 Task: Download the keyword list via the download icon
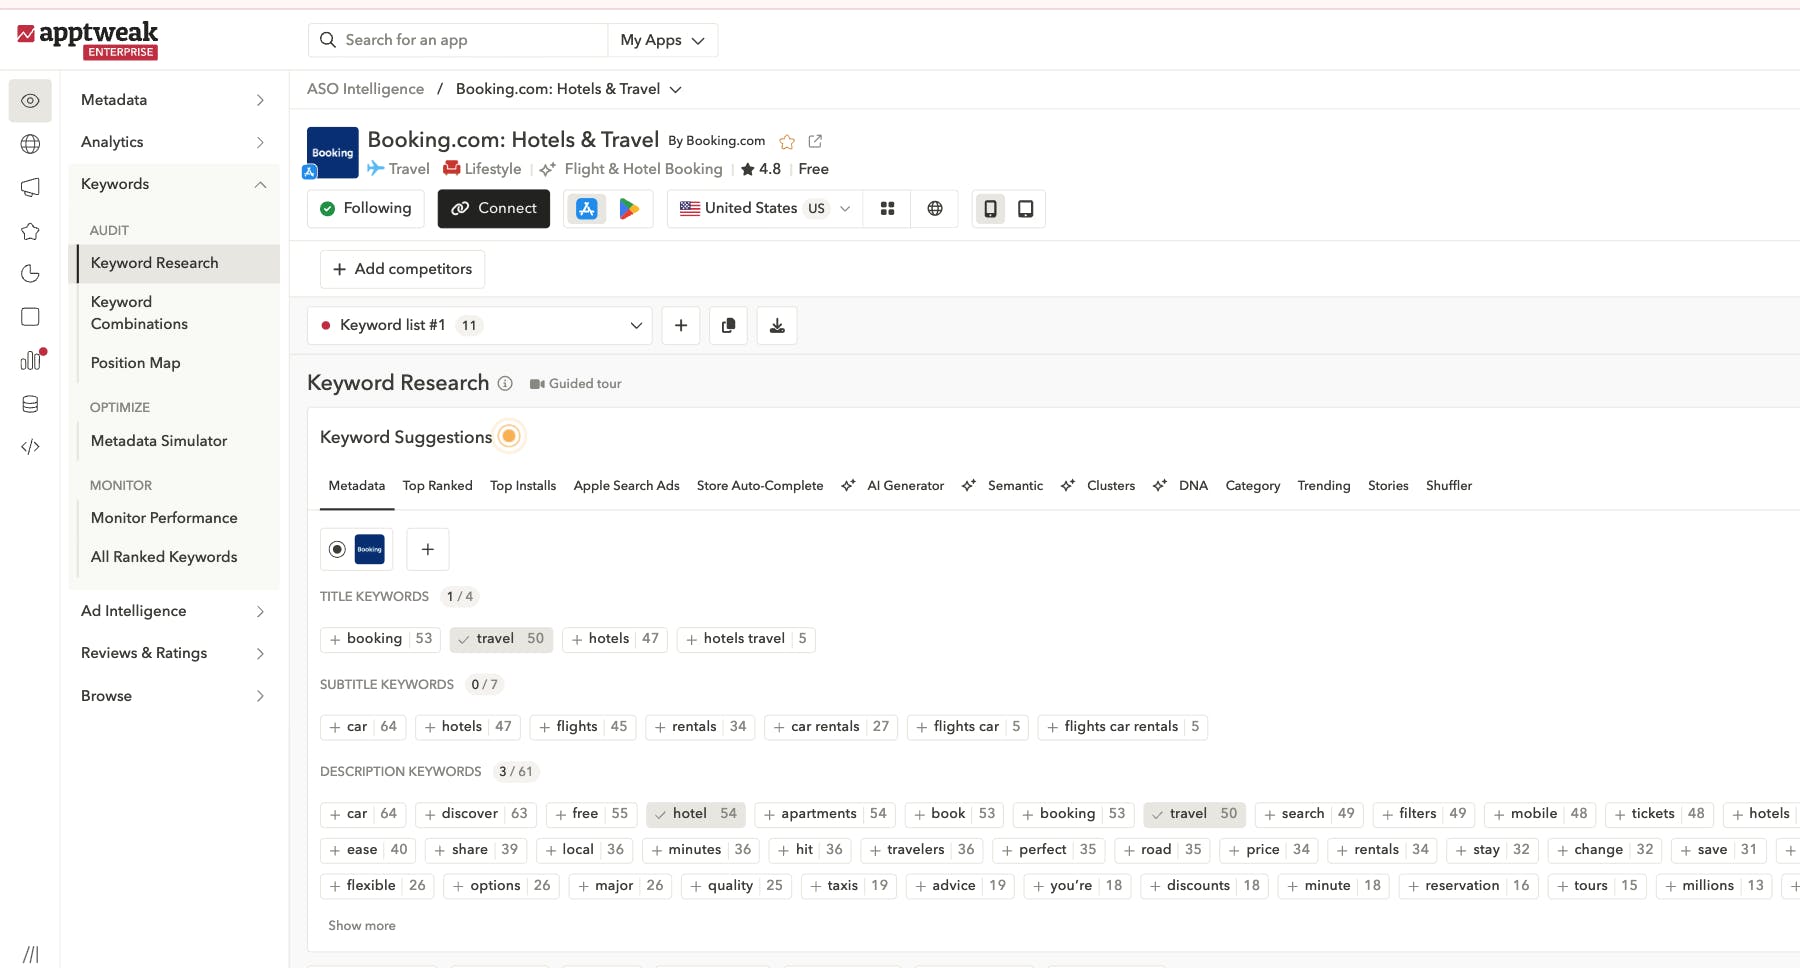[x=776, y=325]
